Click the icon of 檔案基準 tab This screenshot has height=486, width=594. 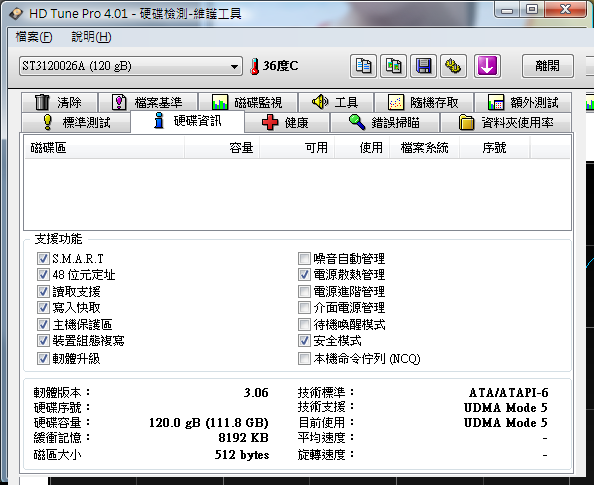click(x=119, y=102)
